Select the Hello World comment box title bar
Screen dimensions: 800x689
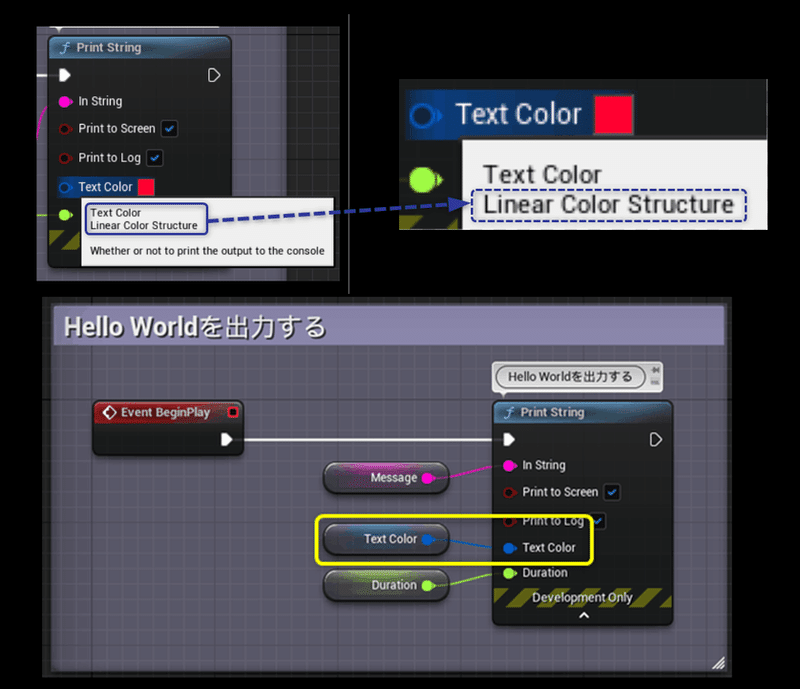388,327
